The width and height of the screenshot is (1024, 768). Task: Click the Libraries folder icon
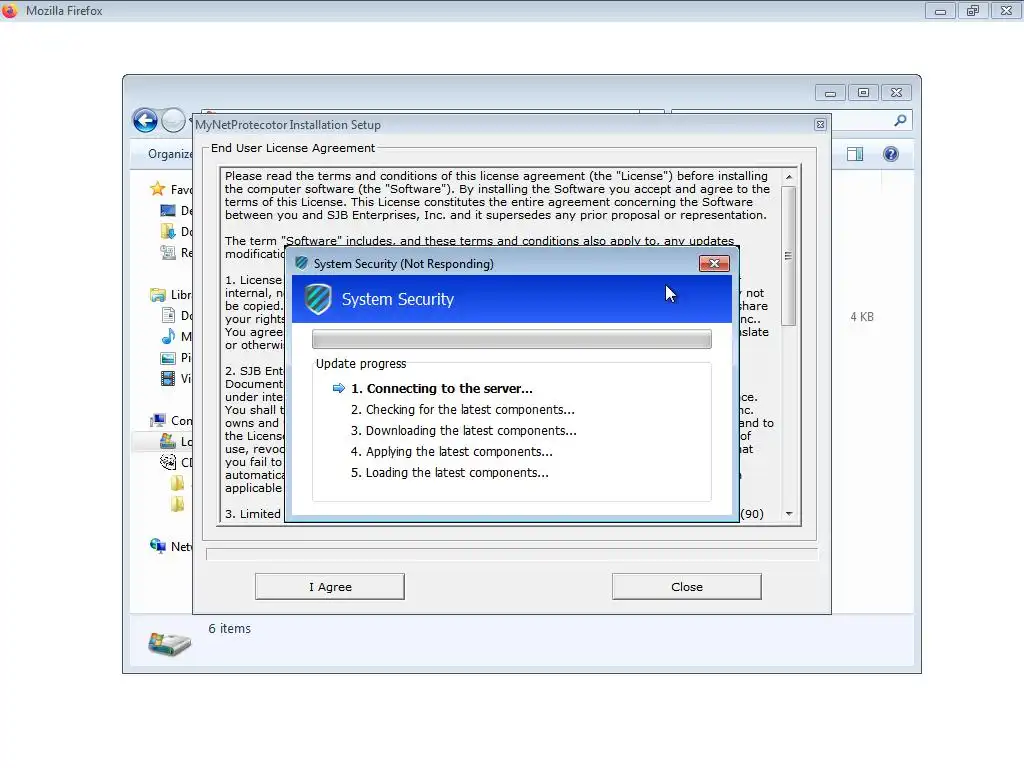(157, 295)
